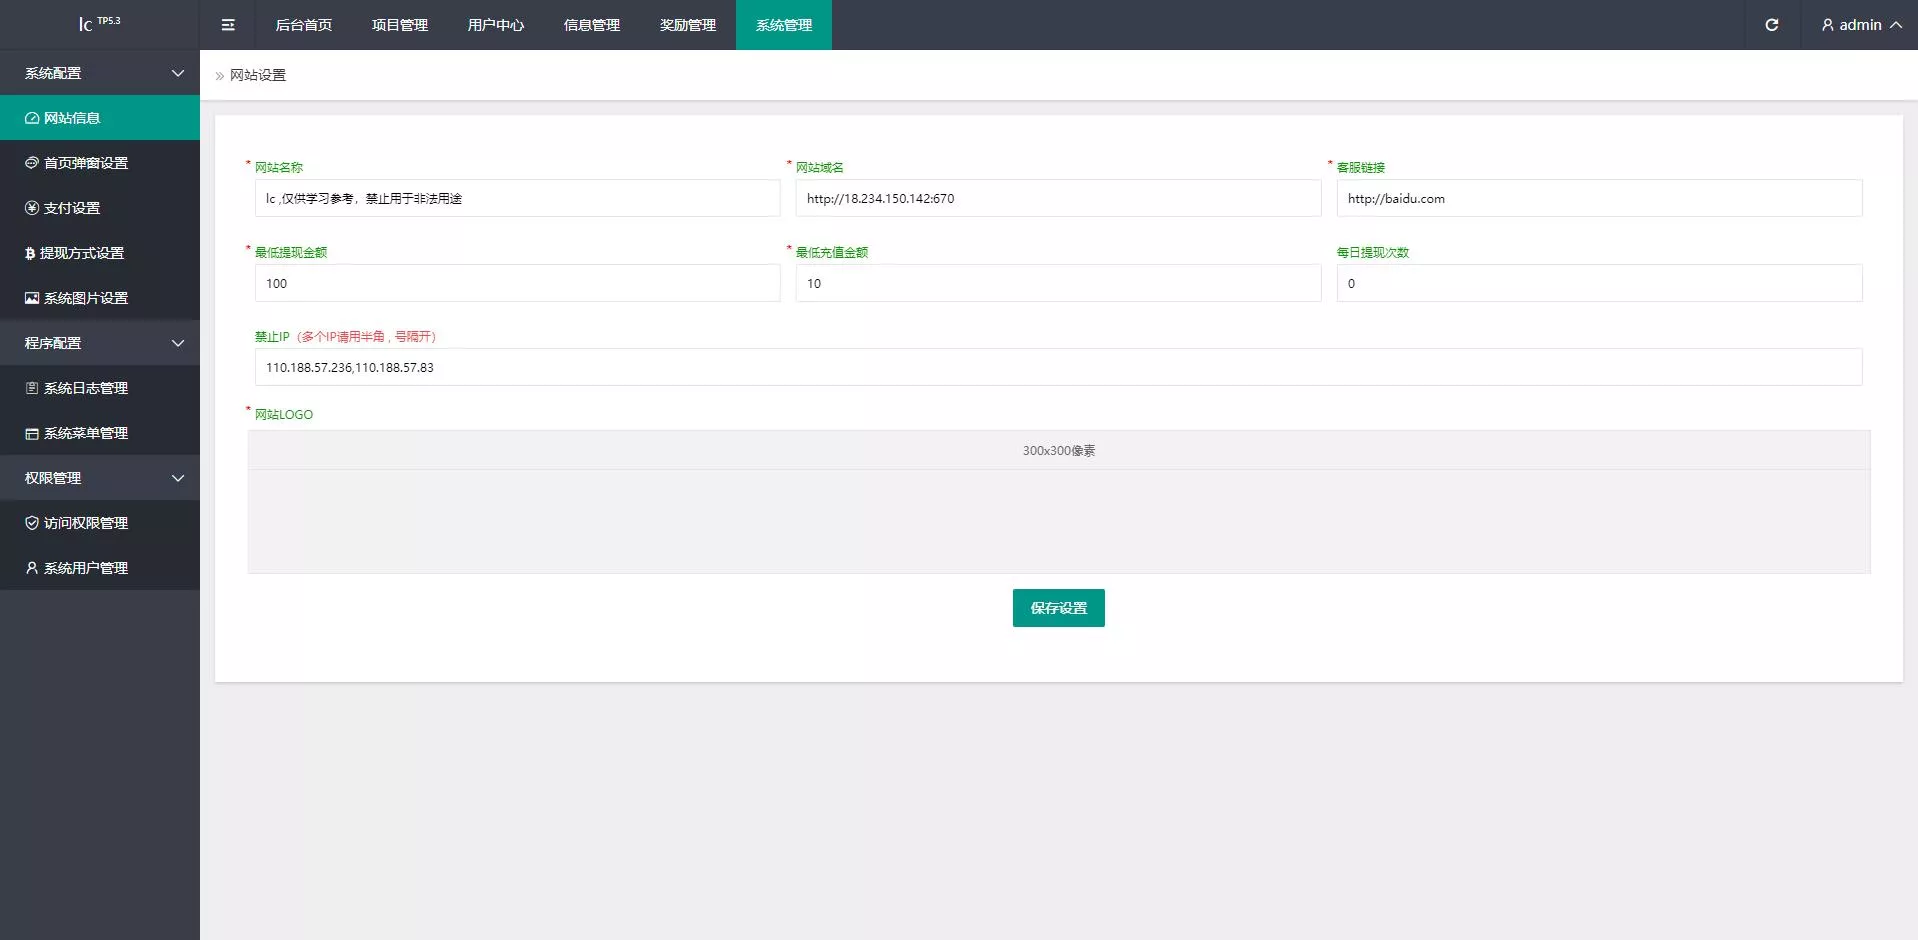Open 提现方式设置 withdrawal method settings
The image size is (1918, 940).
click(81, 253)
